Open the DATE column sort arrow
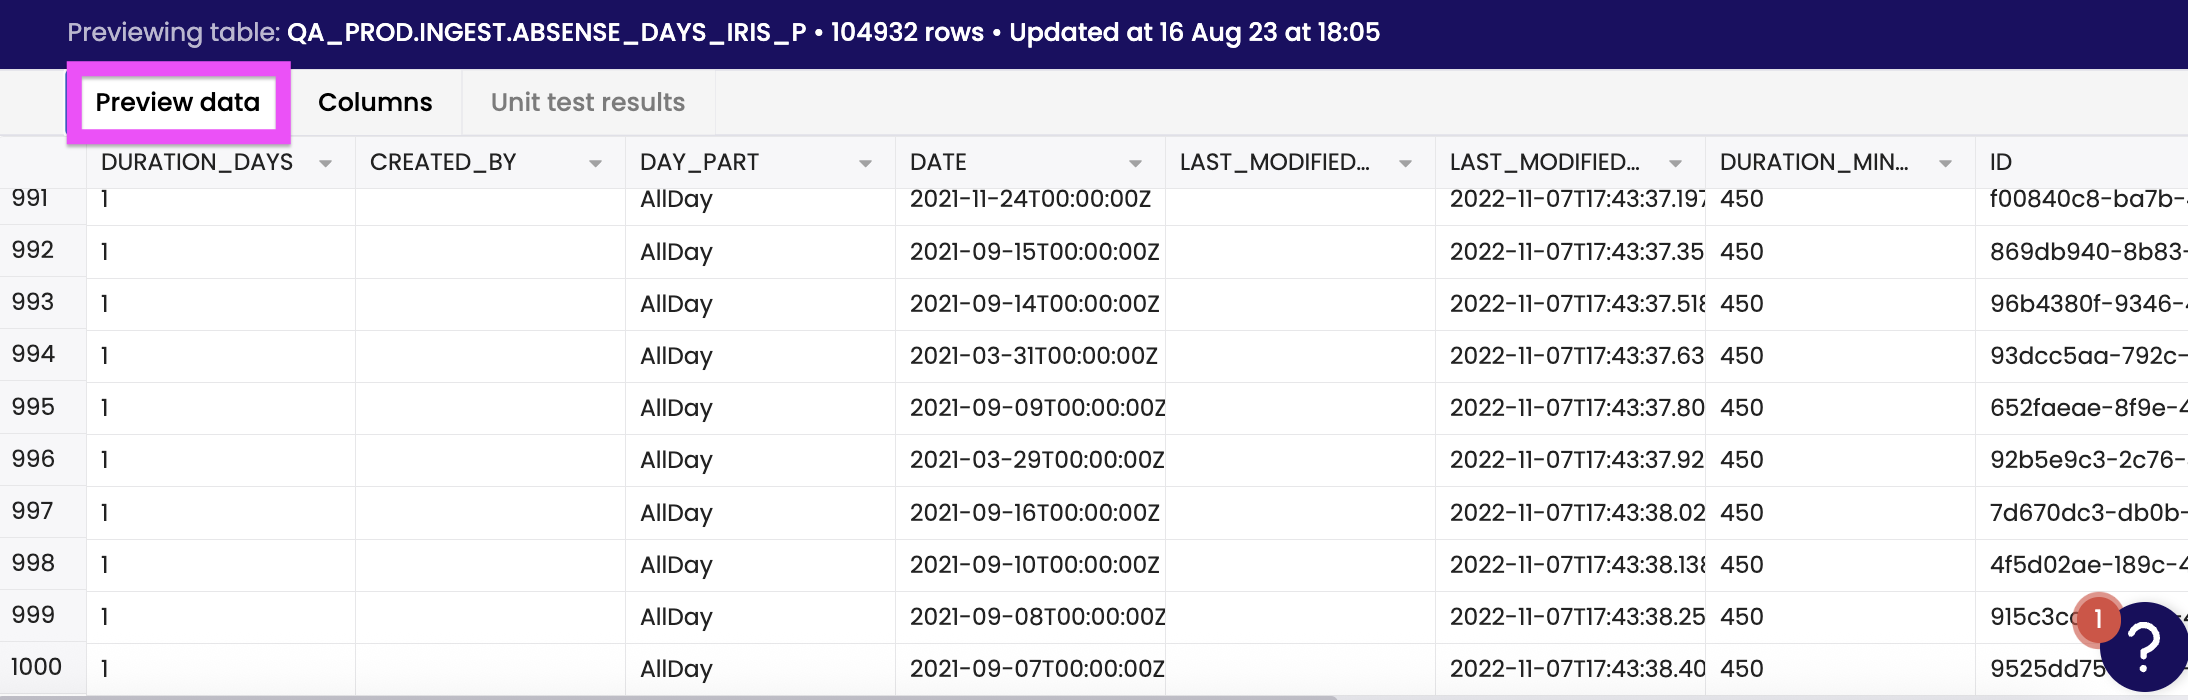This screenshot has width=2188, height=700. click(1135, 163)
